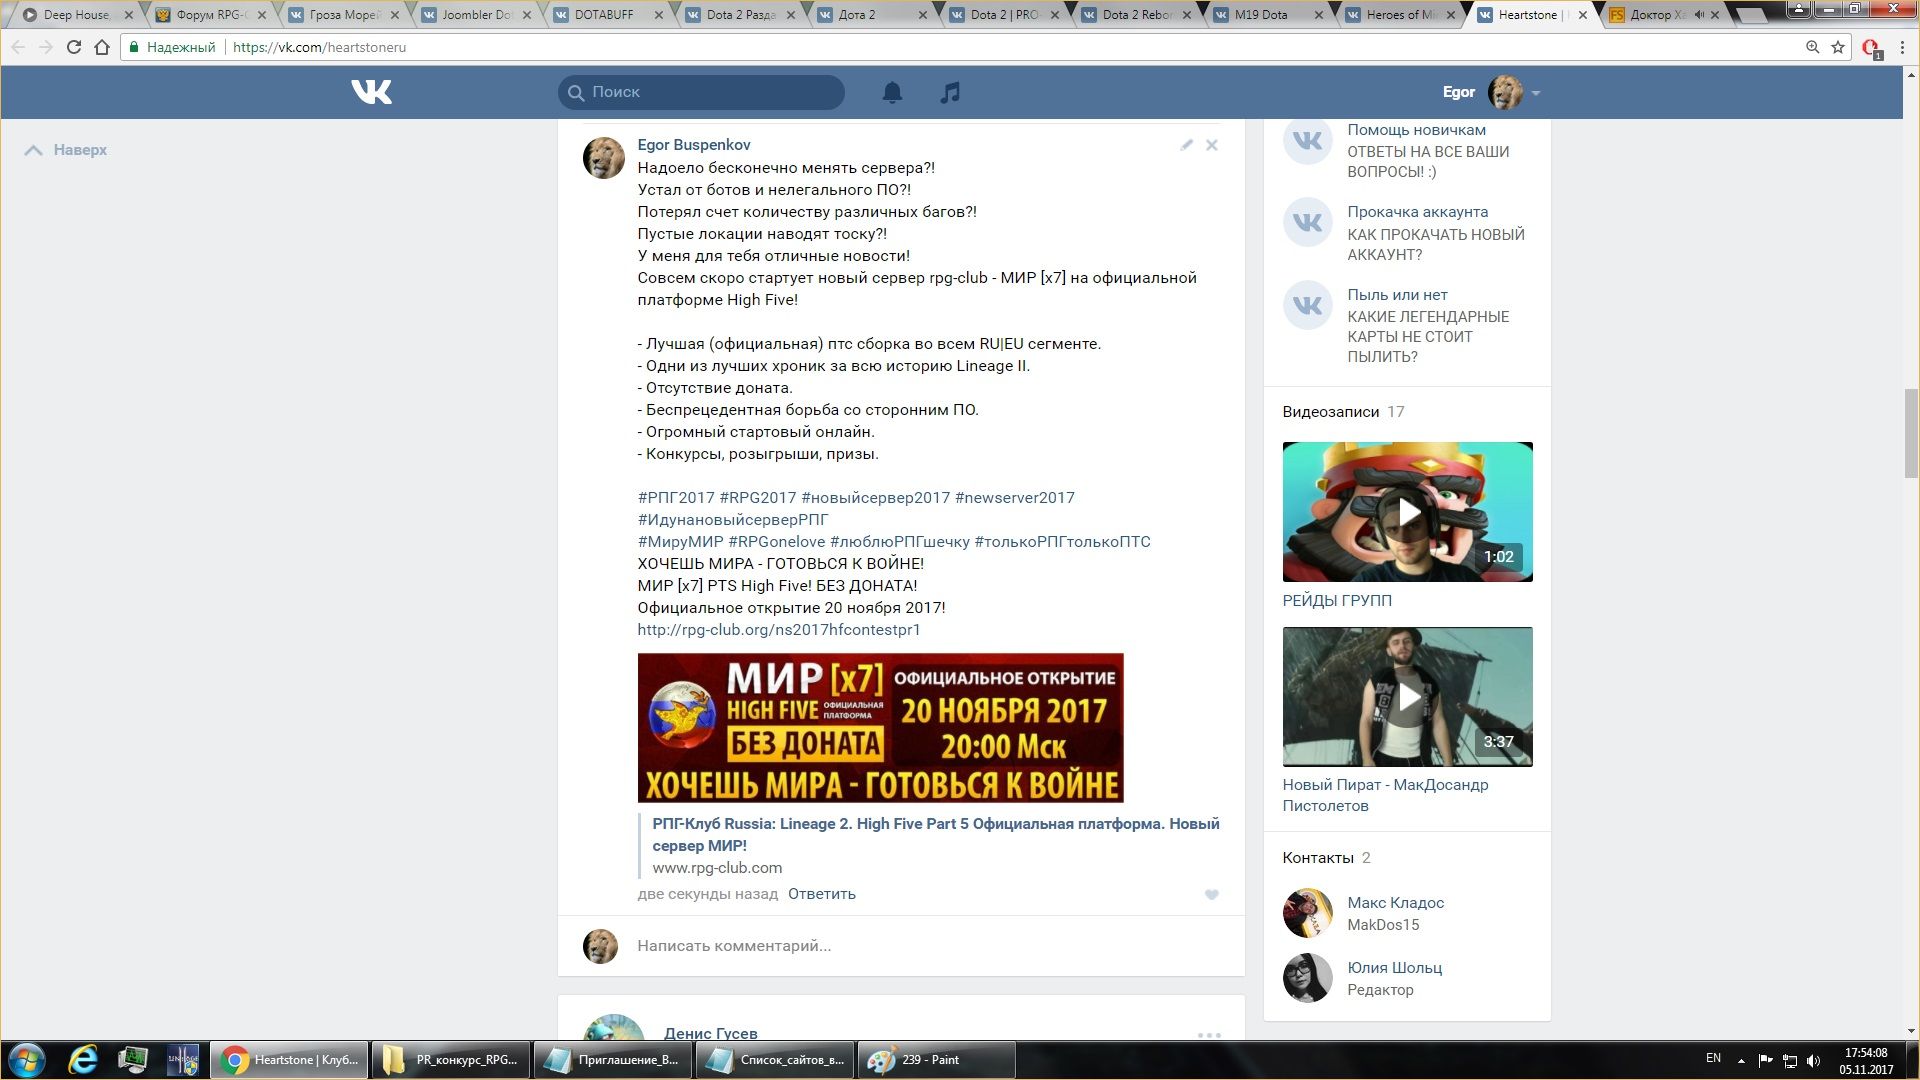Click the VK logo home icon

[371, 92]
